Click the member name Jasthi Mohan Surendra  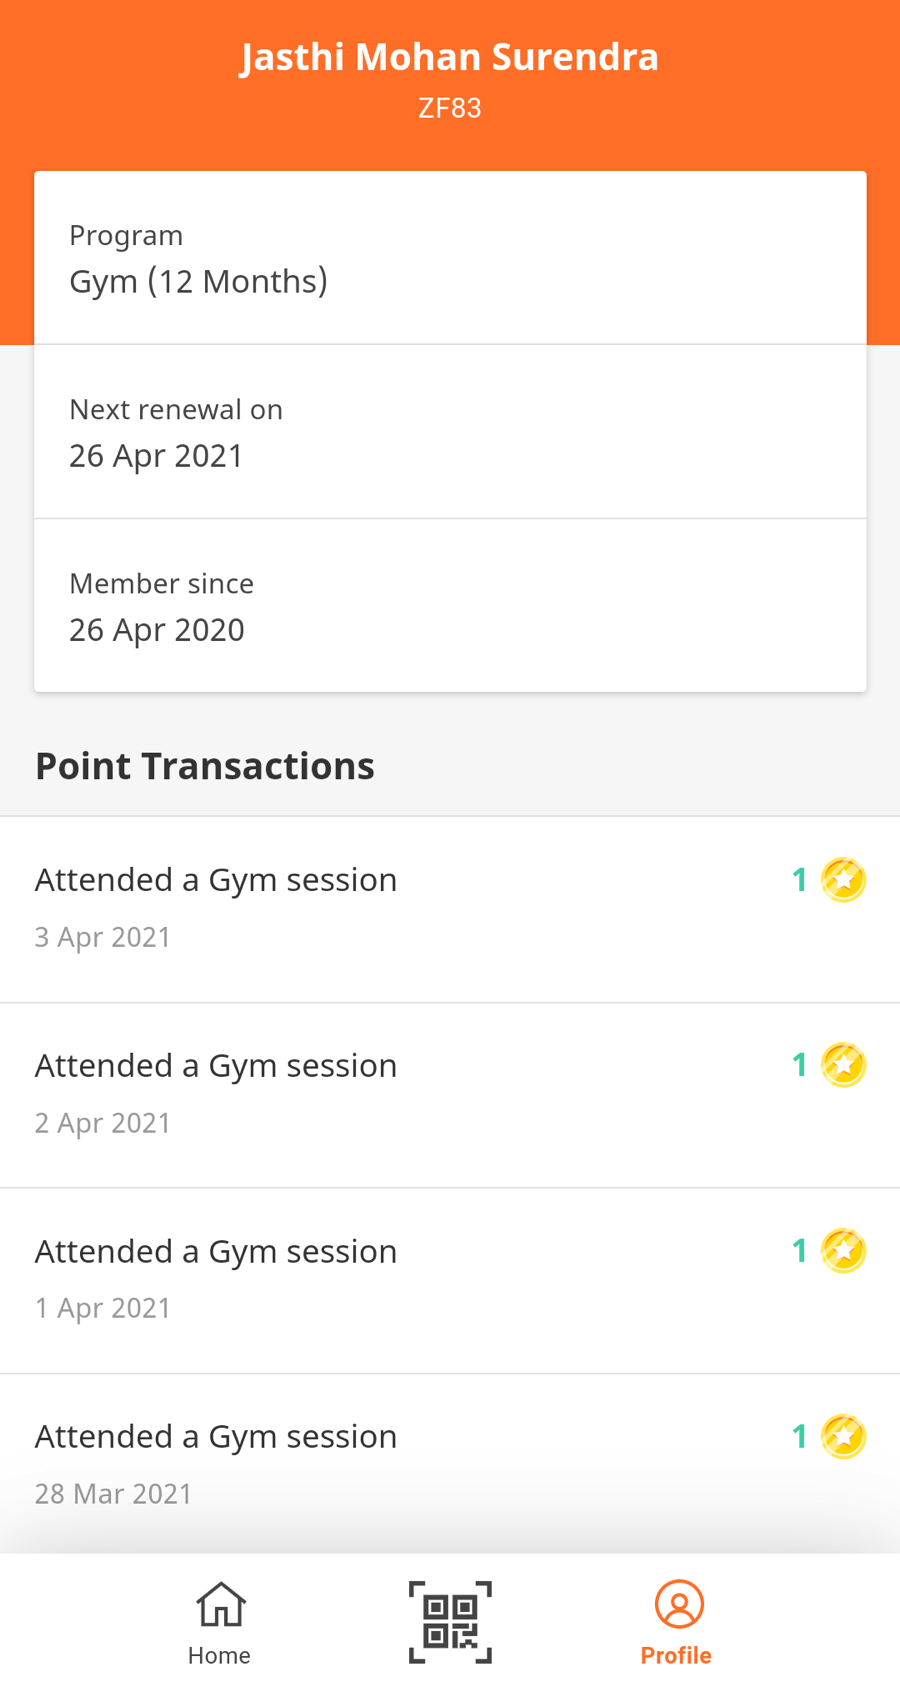pyautogui.click(x=449, y=57)
